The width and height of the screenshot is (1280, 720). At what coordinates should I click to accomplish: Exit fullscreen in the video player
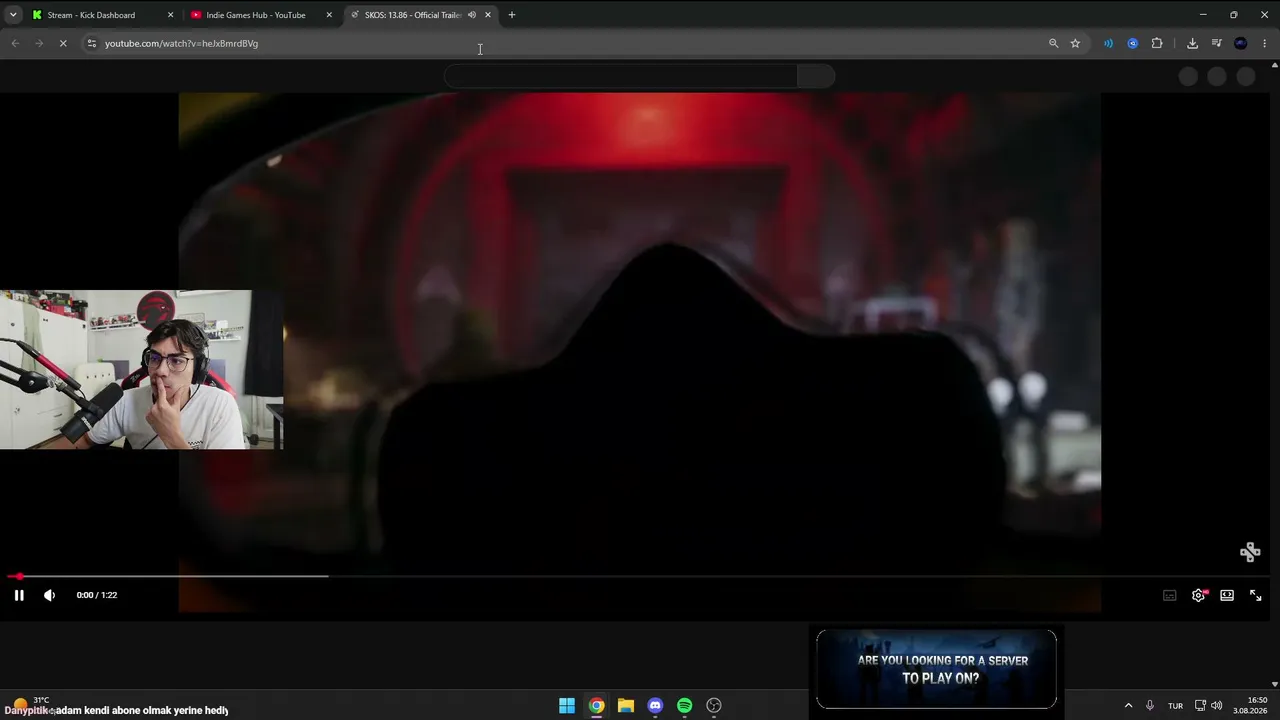pos(1256,595)
